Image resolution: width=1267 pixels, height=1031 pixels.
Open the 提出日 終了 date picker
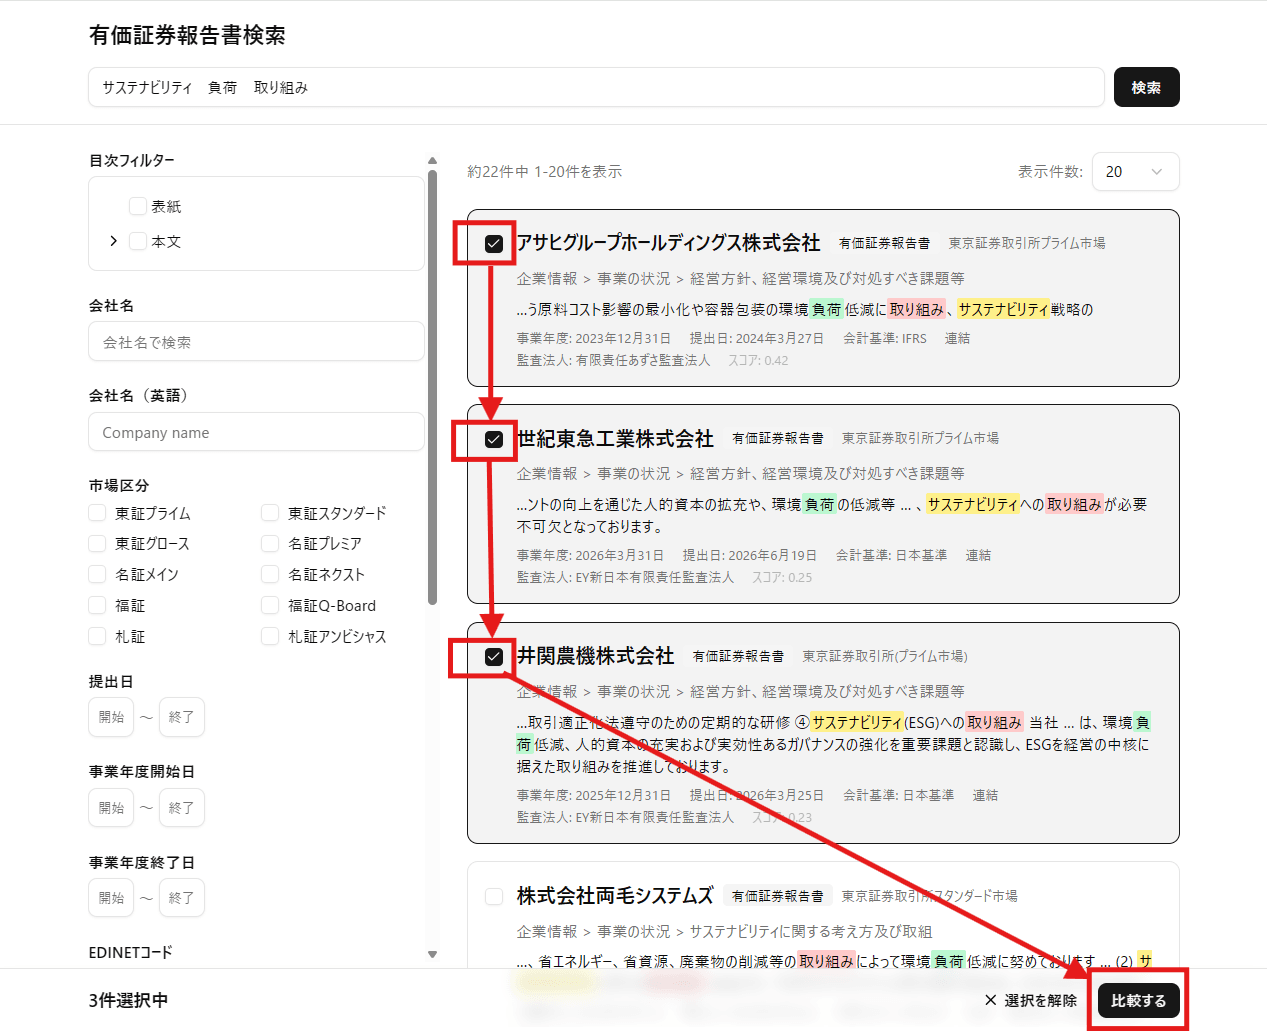[x=181, y=717]
